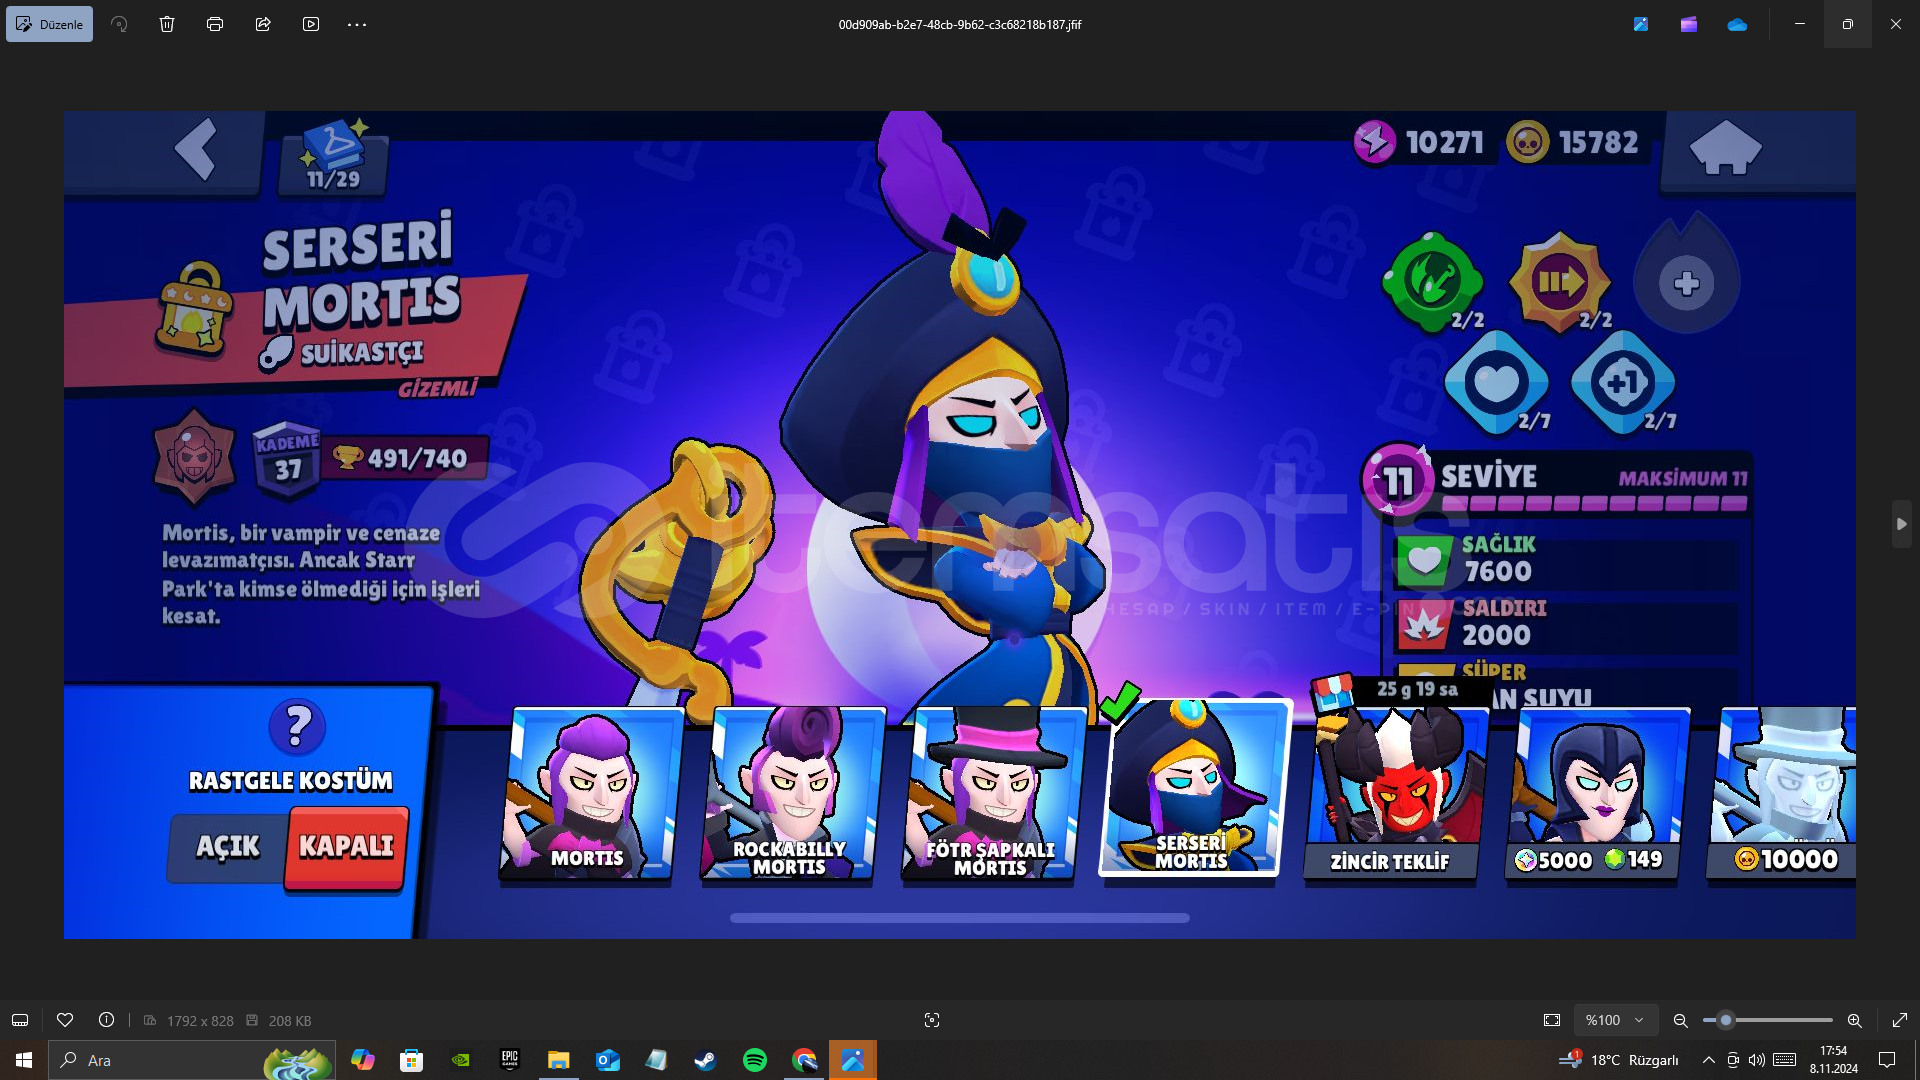
Task: Open Steam from the taskbar
Action: pos(706,1060)
